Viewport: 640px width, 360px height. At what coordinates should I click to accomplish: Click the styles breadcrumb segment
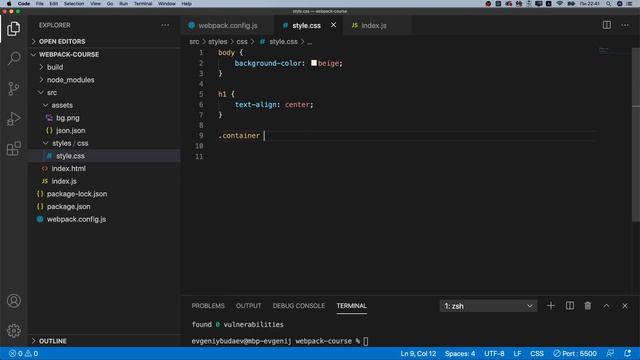click(x=218, y=42)
